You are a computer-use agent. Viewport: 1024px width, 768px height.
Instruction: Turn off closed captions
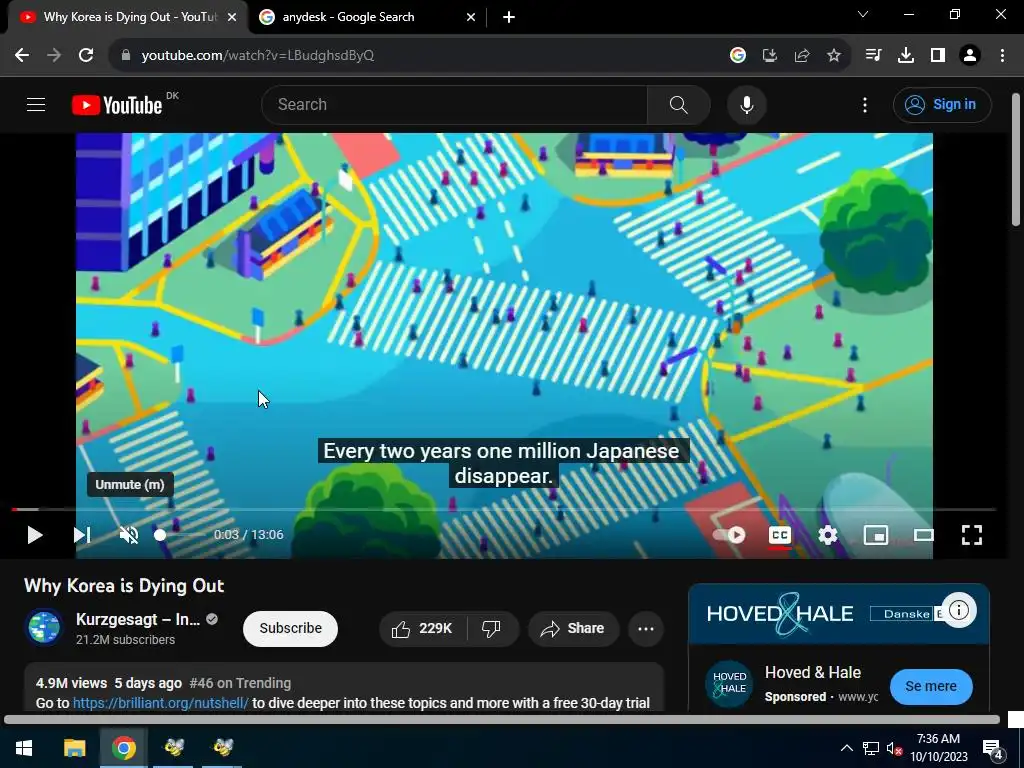point(779,535)
